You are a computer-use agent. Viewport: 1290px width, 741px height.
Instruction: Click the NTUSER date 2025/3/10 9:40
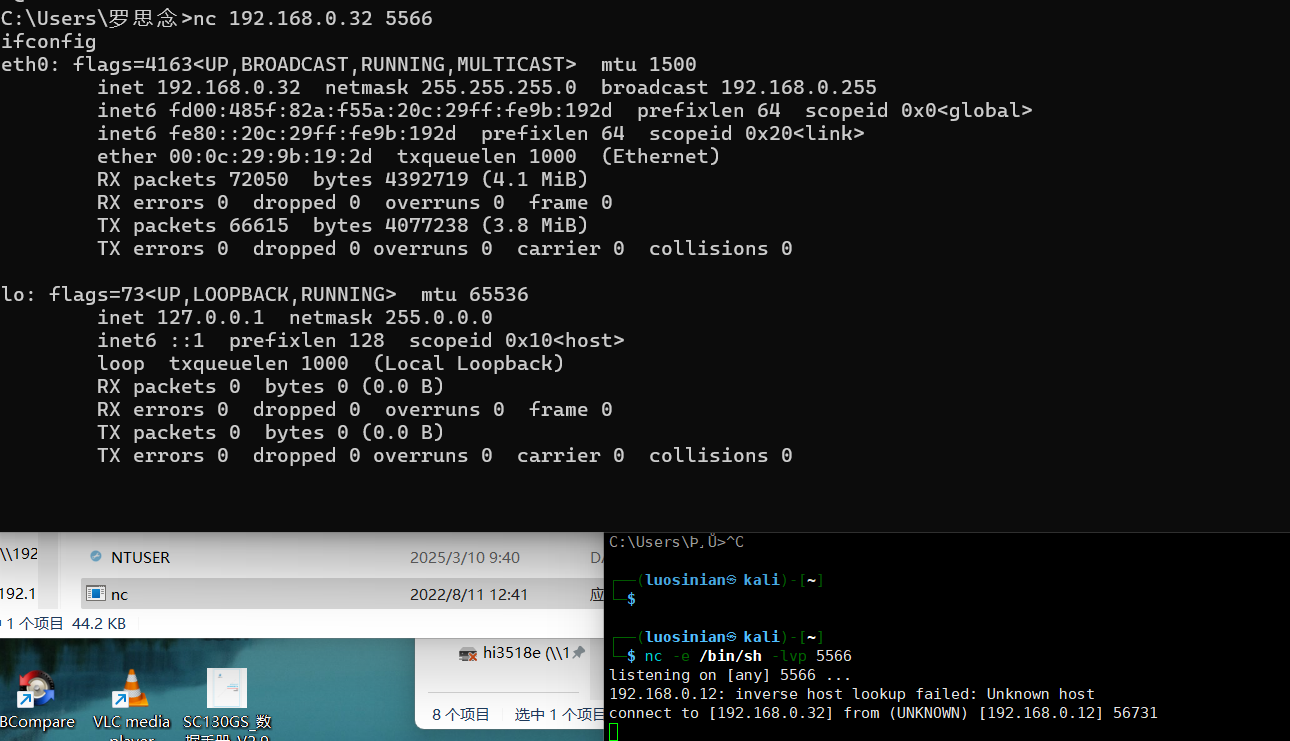[x=464, y=557]
